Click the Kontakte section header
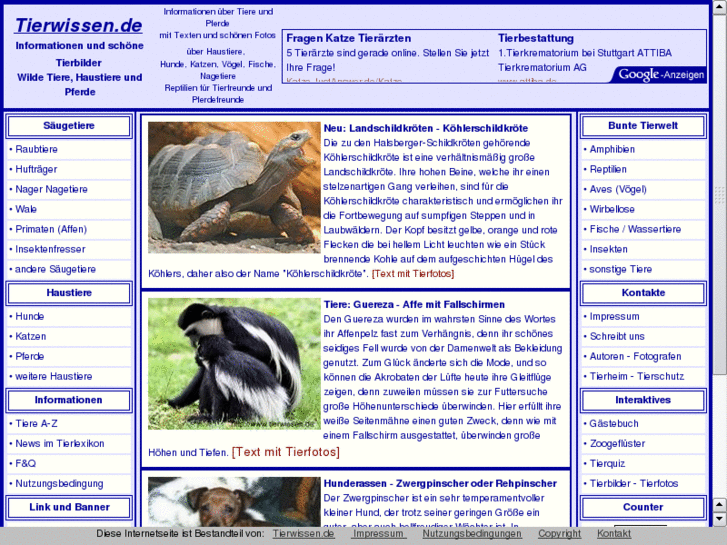 coord(643,293)
